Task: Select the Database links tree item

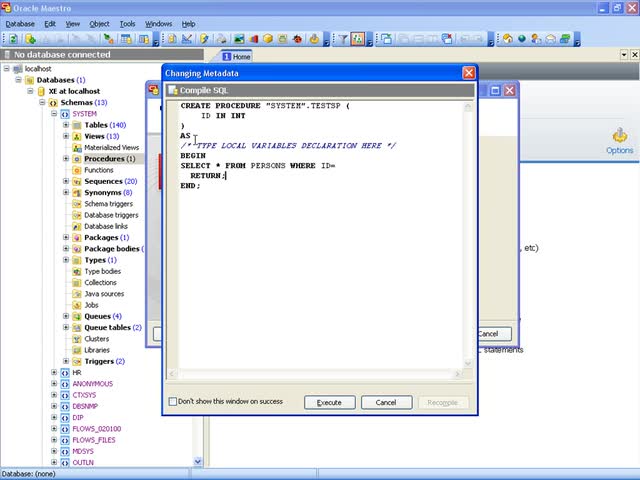Action: pos(106,226)
